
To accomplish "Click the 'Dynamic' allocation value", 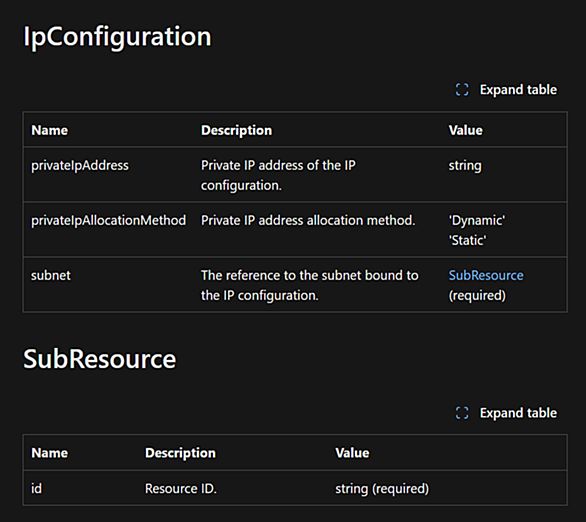I will pos(477,220).
